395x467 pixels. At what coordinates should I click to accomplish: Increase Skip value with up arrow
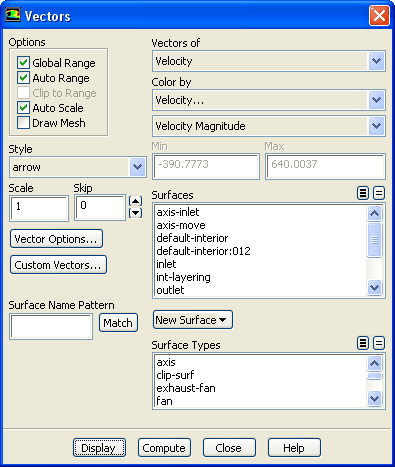(x=135, y=201)
